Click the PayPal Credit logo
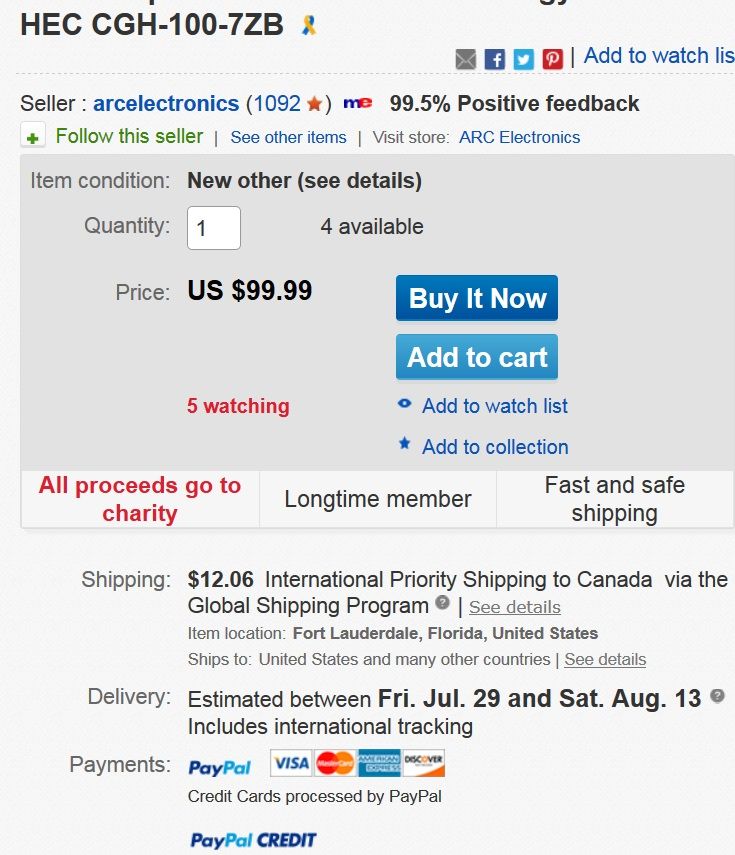The width and height of the screenshot is (735, 855). click(x=253, y=840)
